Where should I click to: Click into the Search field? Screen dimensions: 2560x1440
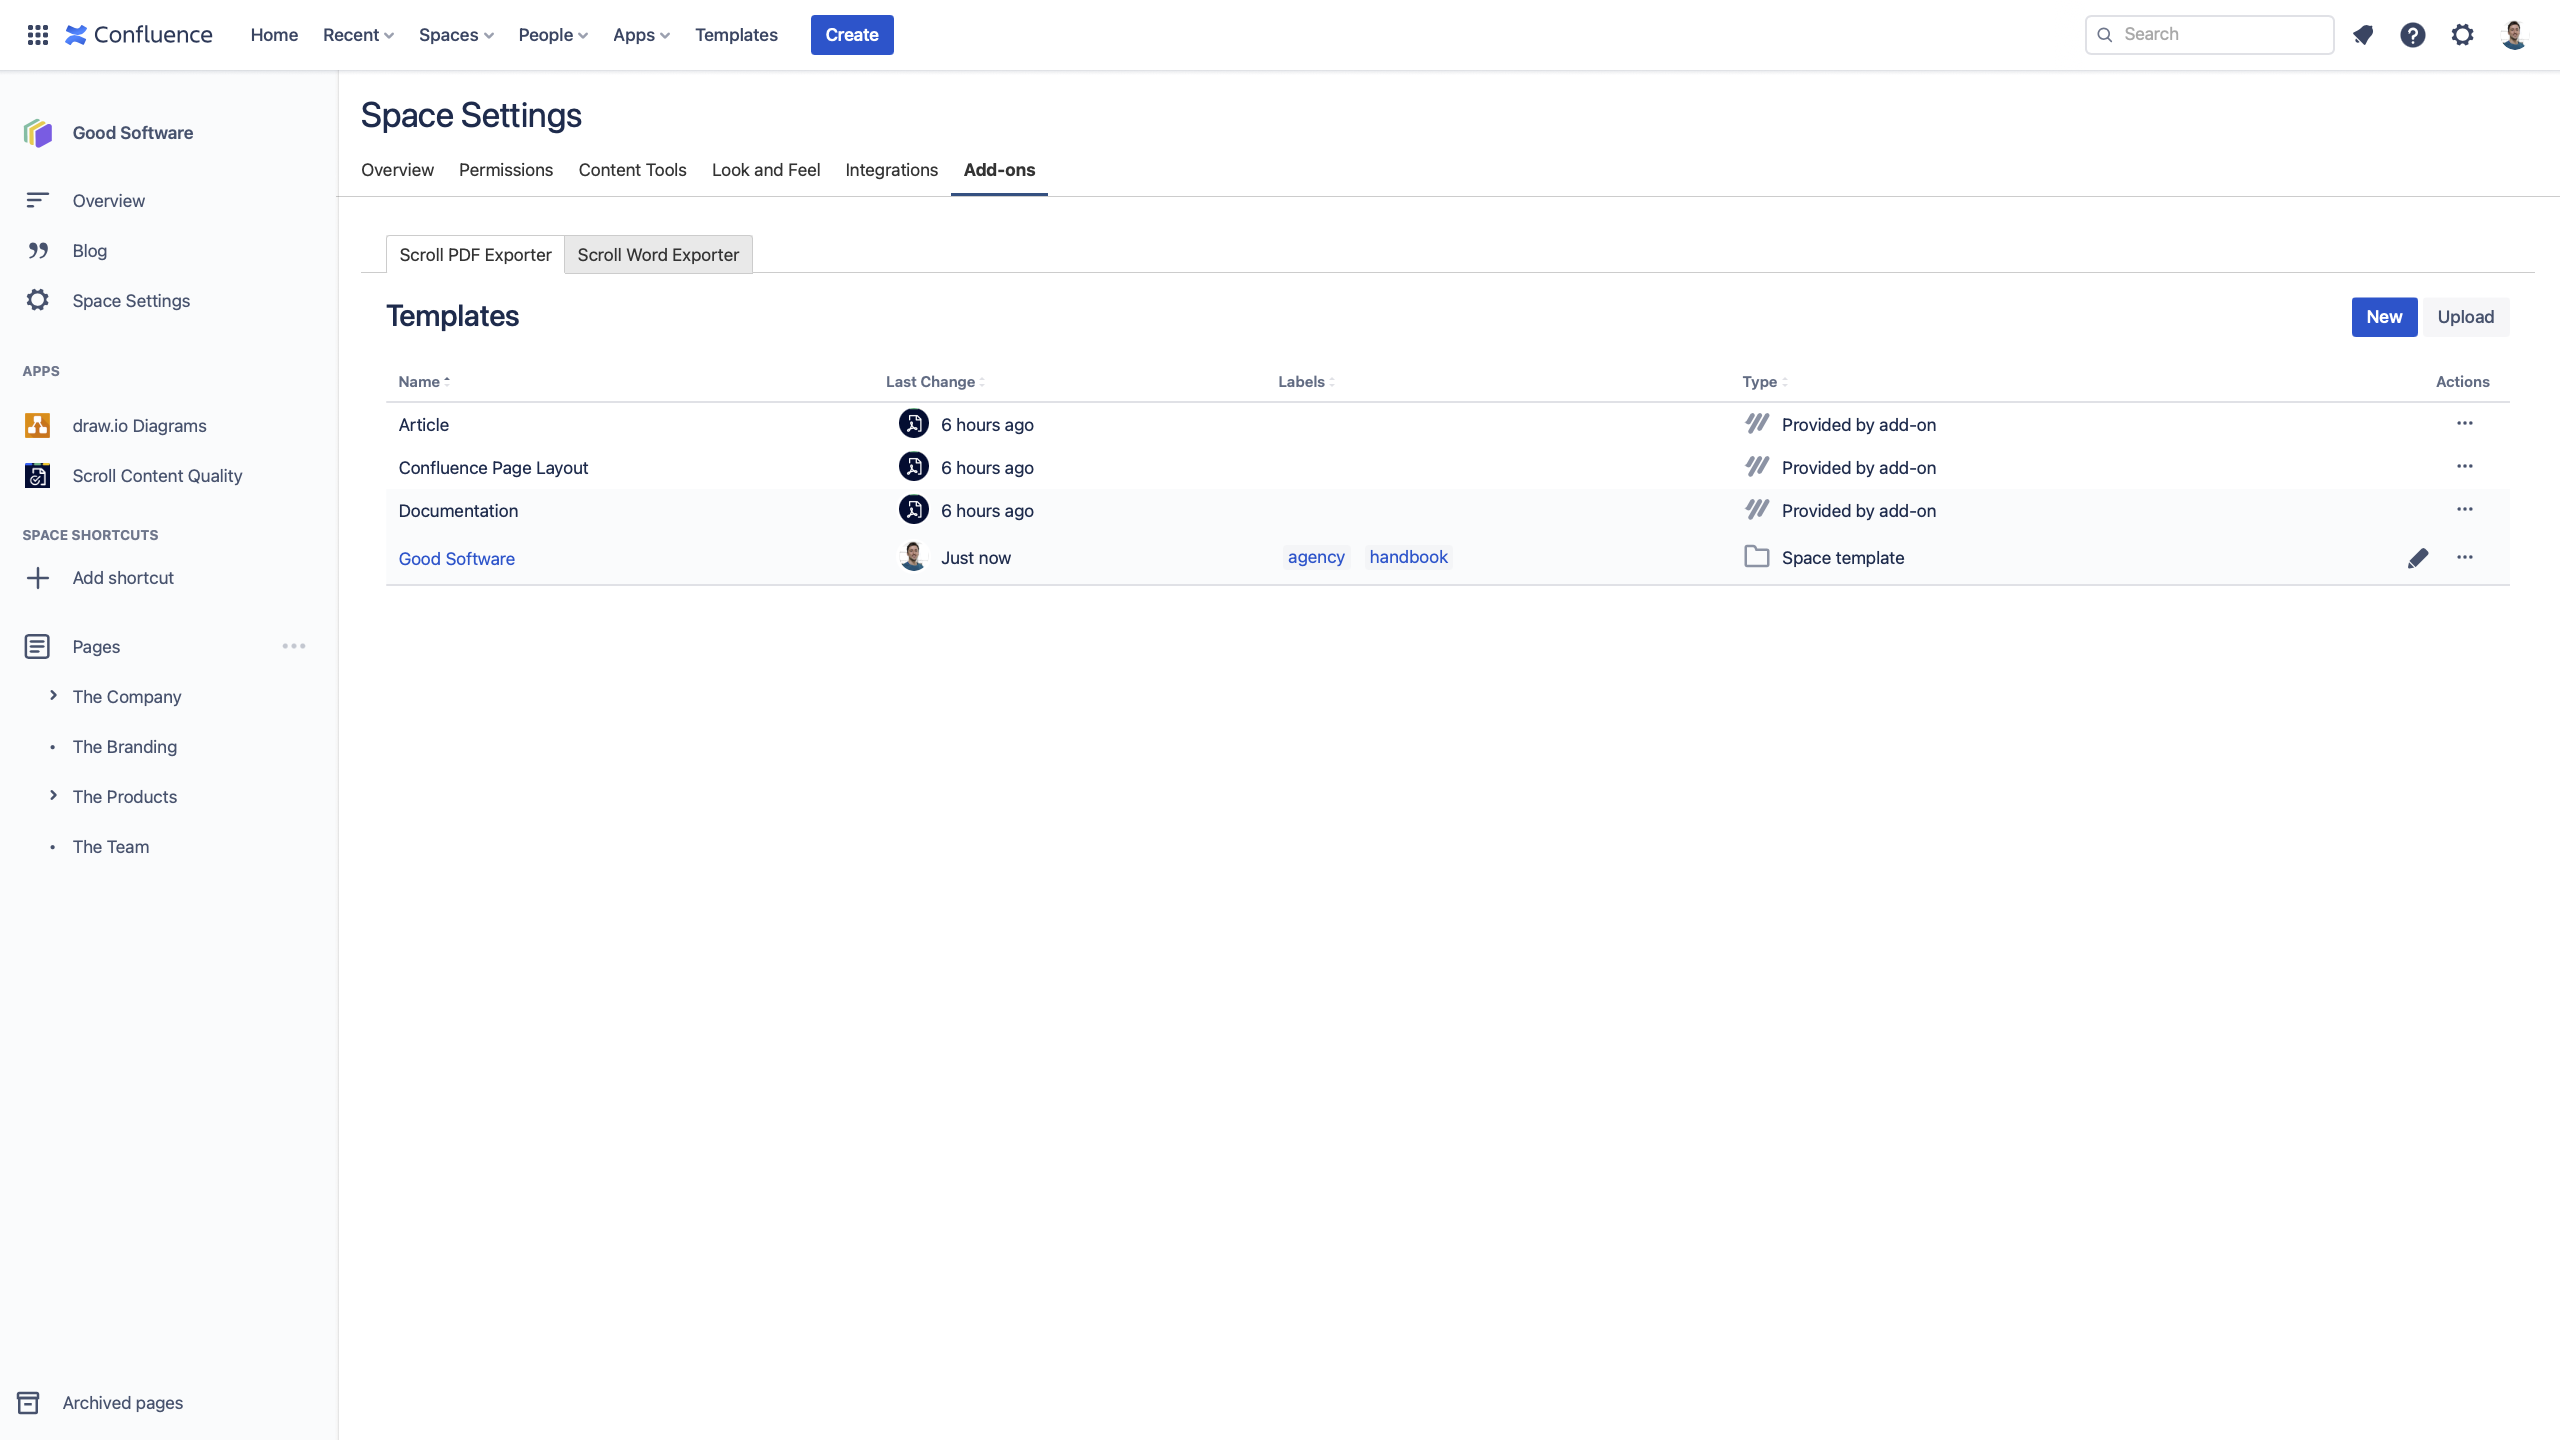2220,35
